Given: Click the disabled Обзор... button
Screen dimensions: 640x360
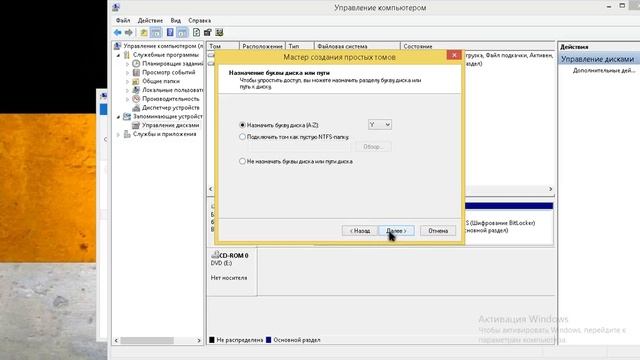Looking at the screenshot, I should [373, 147].
